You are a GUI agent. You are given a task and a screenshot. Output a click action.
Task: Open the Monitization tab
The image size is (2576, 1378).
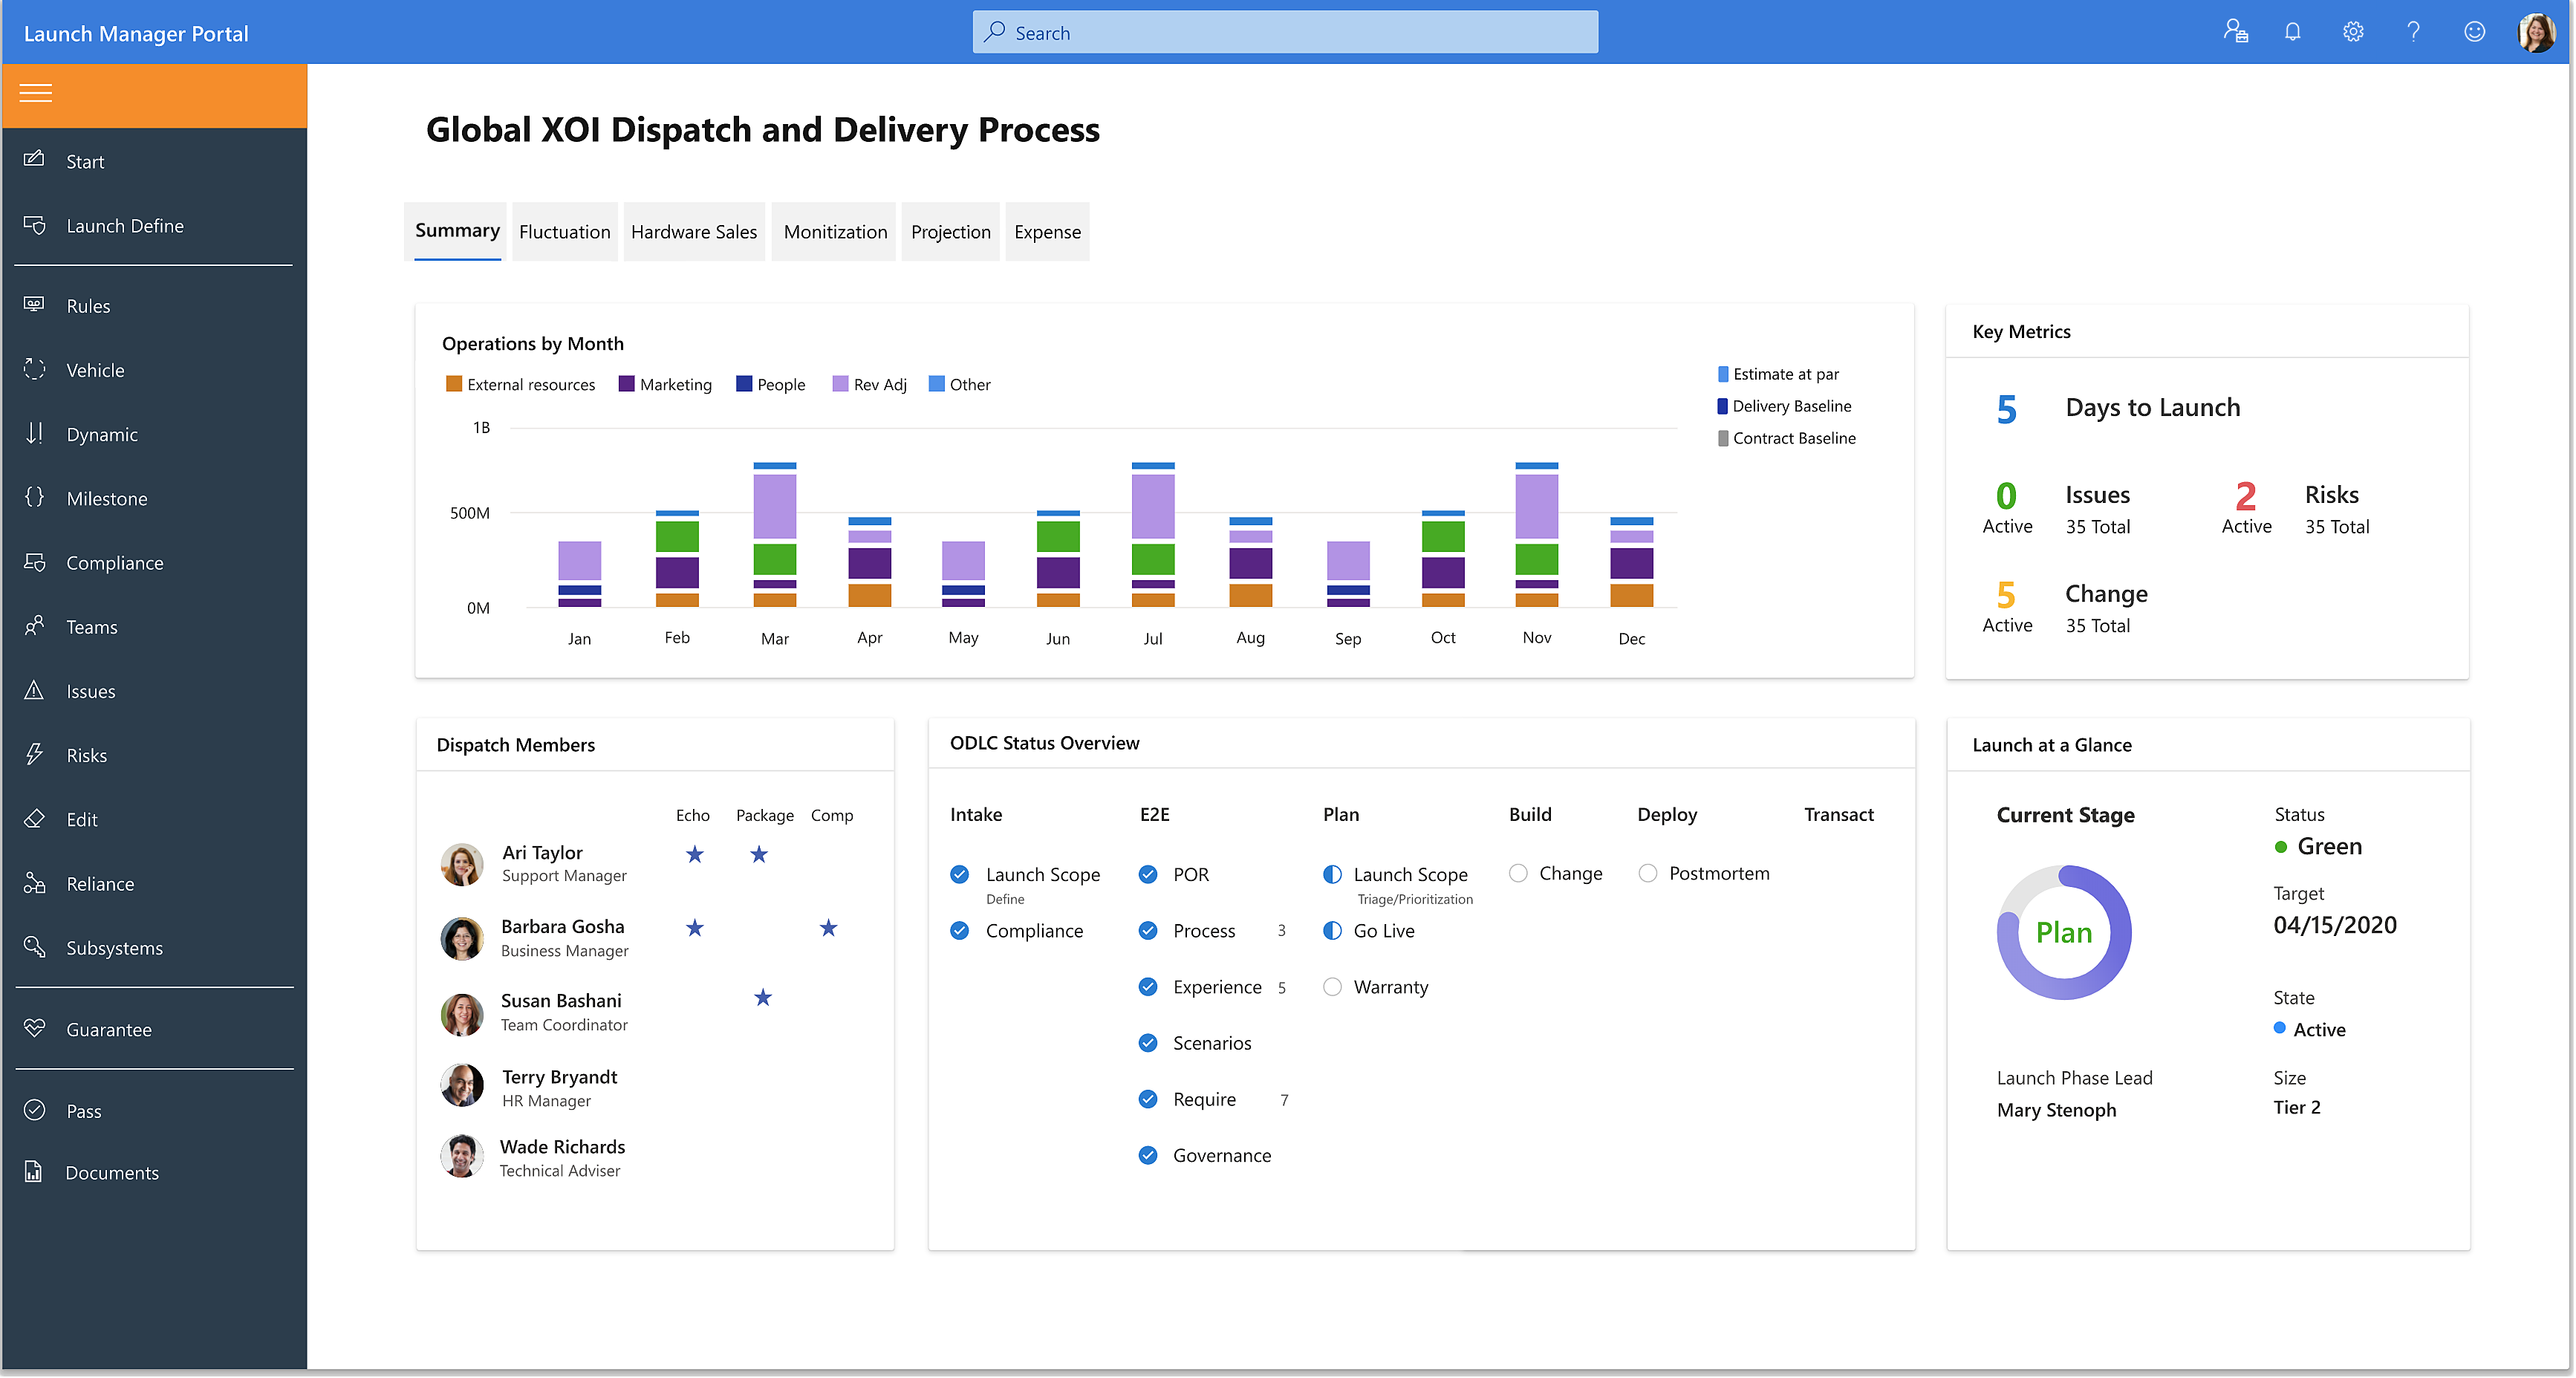pyautogui.click(x=836, y=232)
